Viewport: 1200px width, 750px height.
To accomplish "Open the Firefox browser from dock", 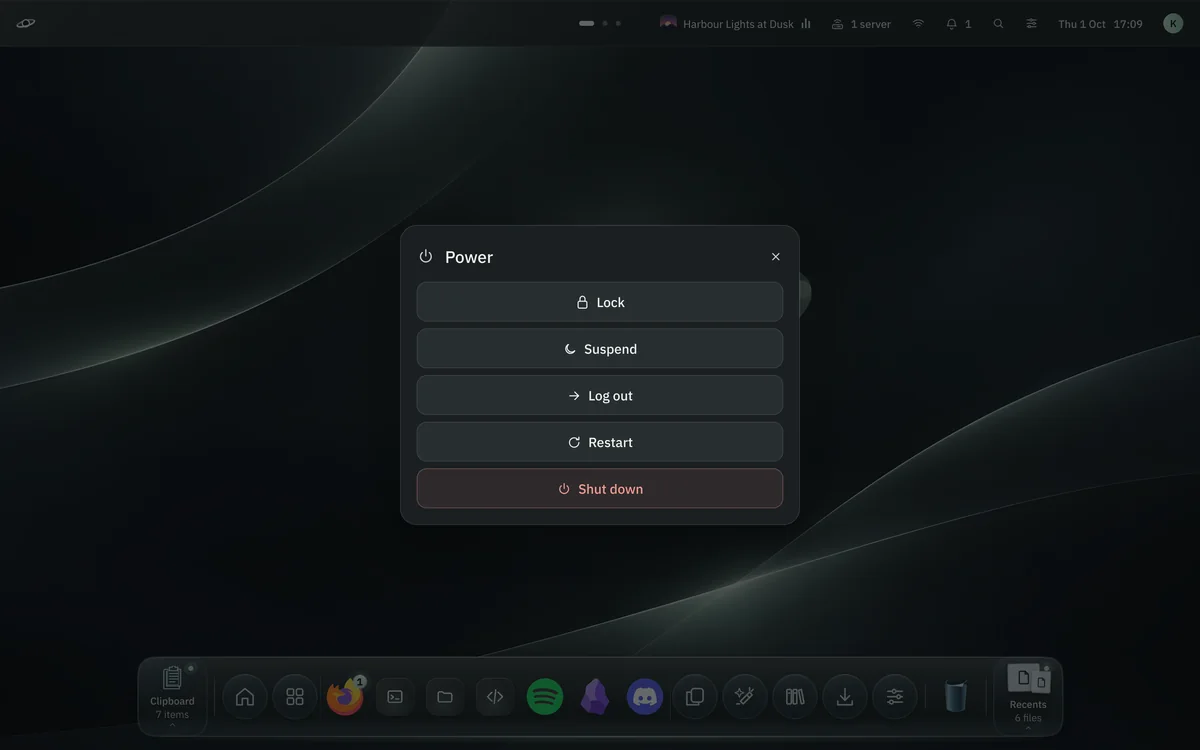I will tap(345, 697).
